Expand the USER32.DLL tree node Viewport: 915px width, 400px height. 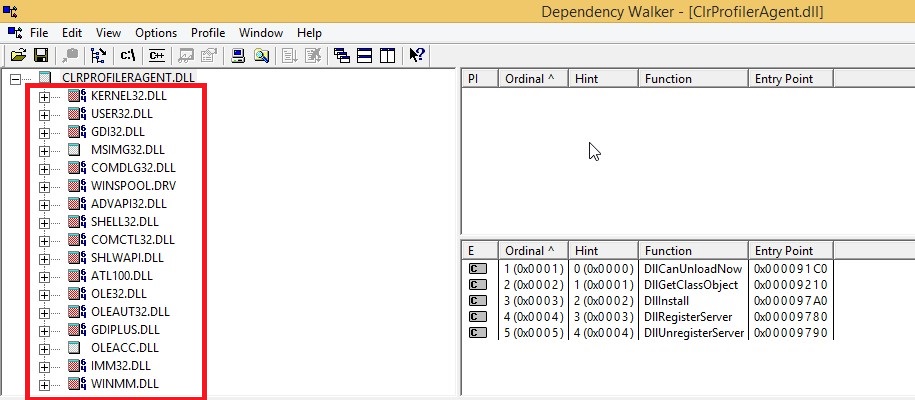pos(44,114)
